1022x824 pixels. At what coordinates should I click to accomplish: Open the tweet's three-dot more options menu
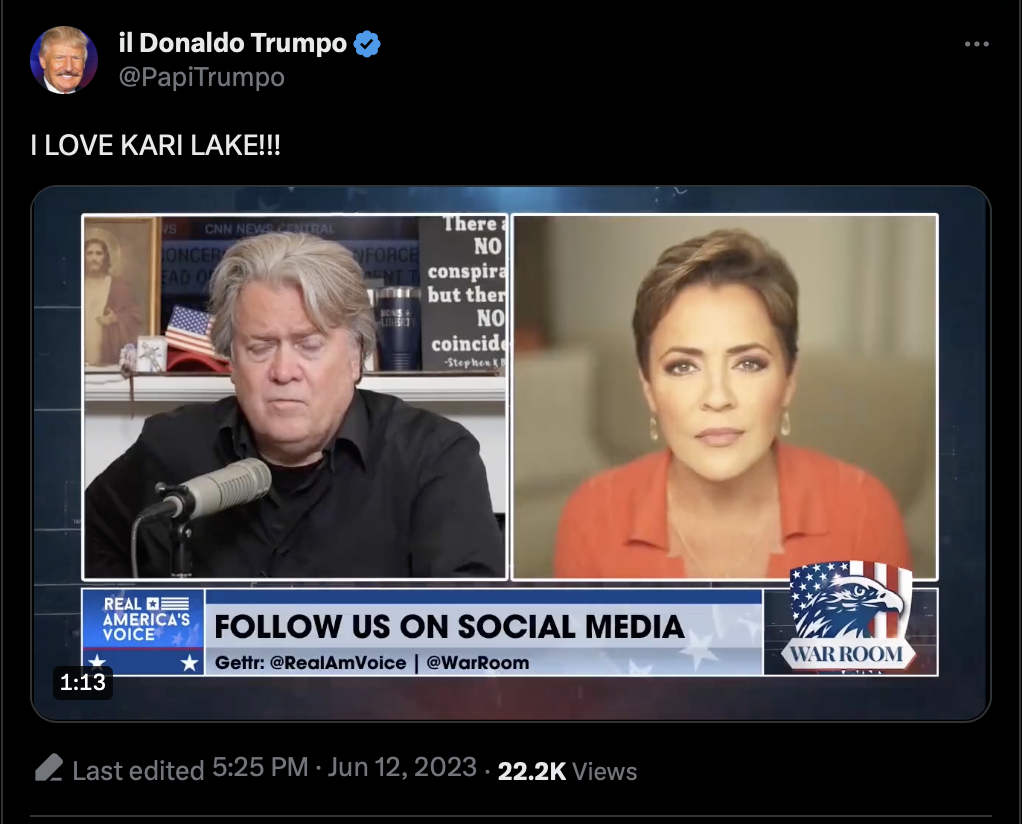pos(976,44)
